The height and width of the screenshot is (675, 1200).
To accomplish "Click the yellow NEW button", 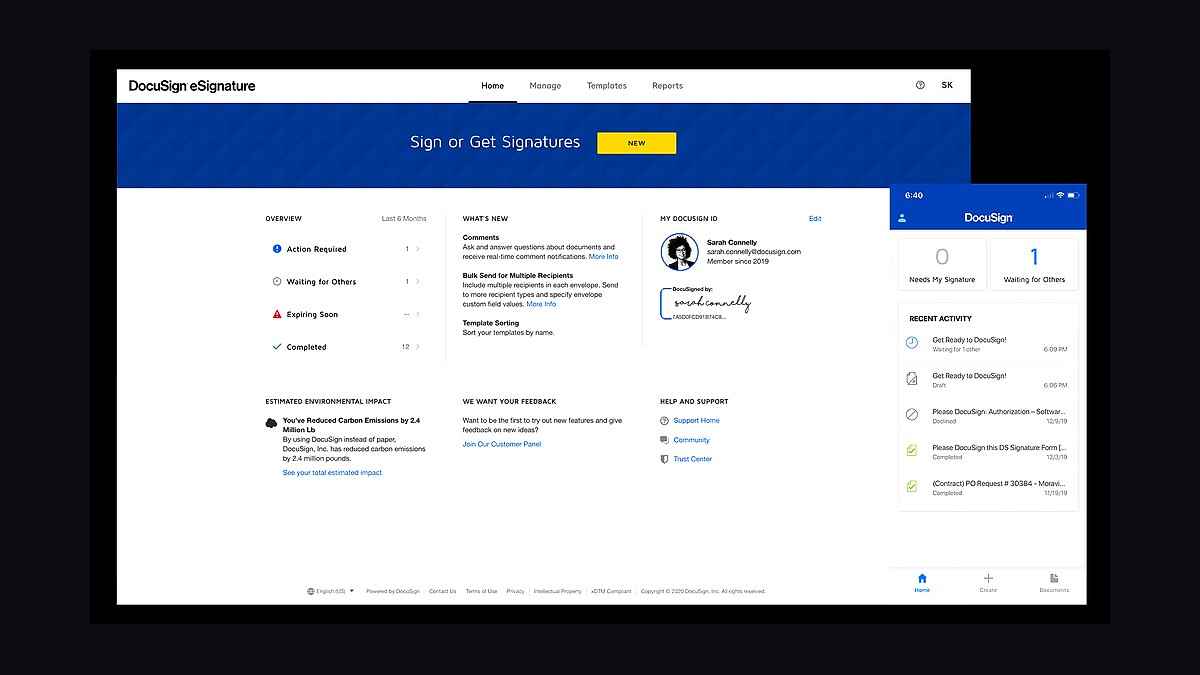I will 637,143.
